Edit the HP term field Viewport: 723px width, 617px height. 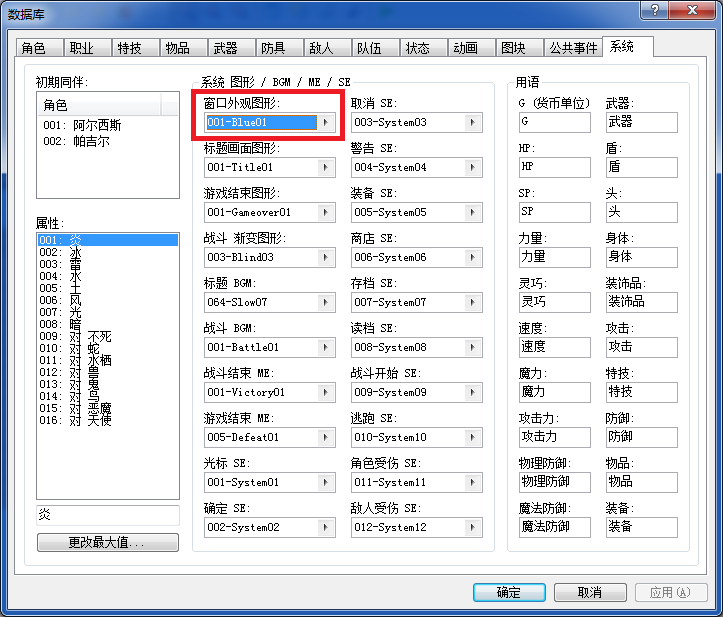click(x=555, y=167)
